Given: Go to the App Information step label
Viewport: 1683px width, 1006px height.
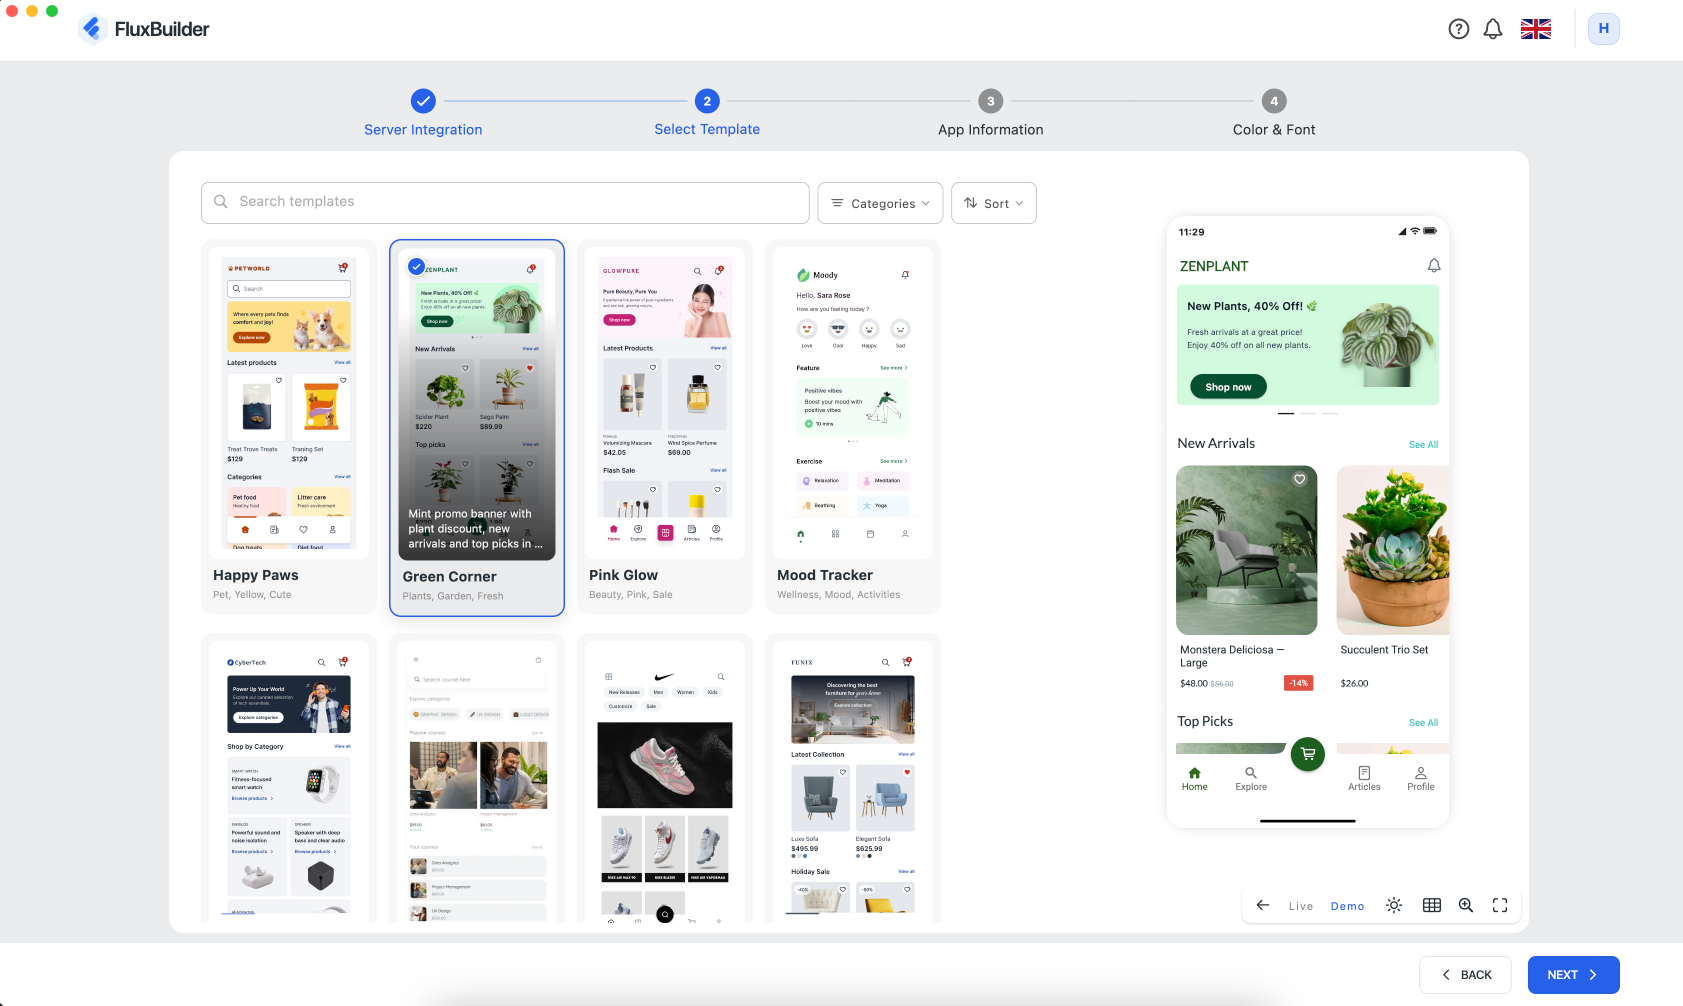Looking at the screenshot, I should click(991, 130).
